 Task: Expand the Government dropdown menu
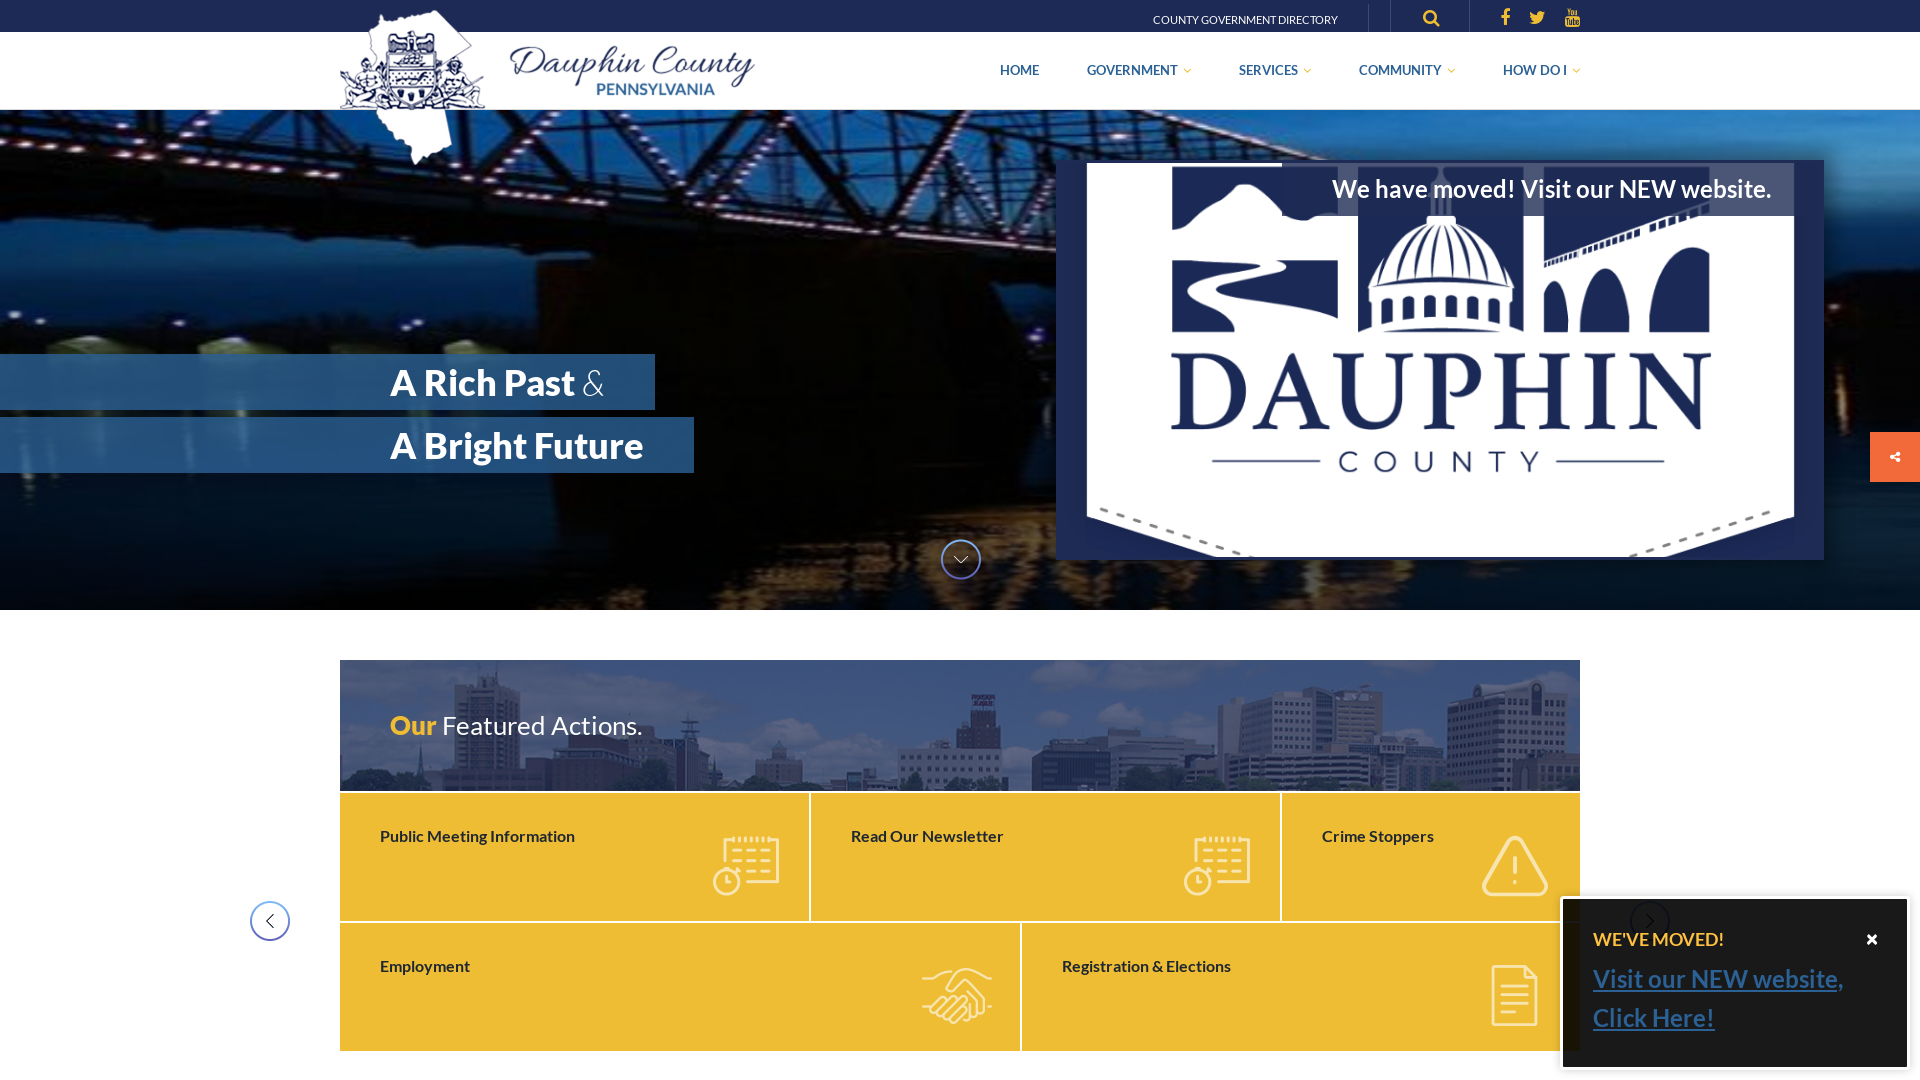point(1139,70)
